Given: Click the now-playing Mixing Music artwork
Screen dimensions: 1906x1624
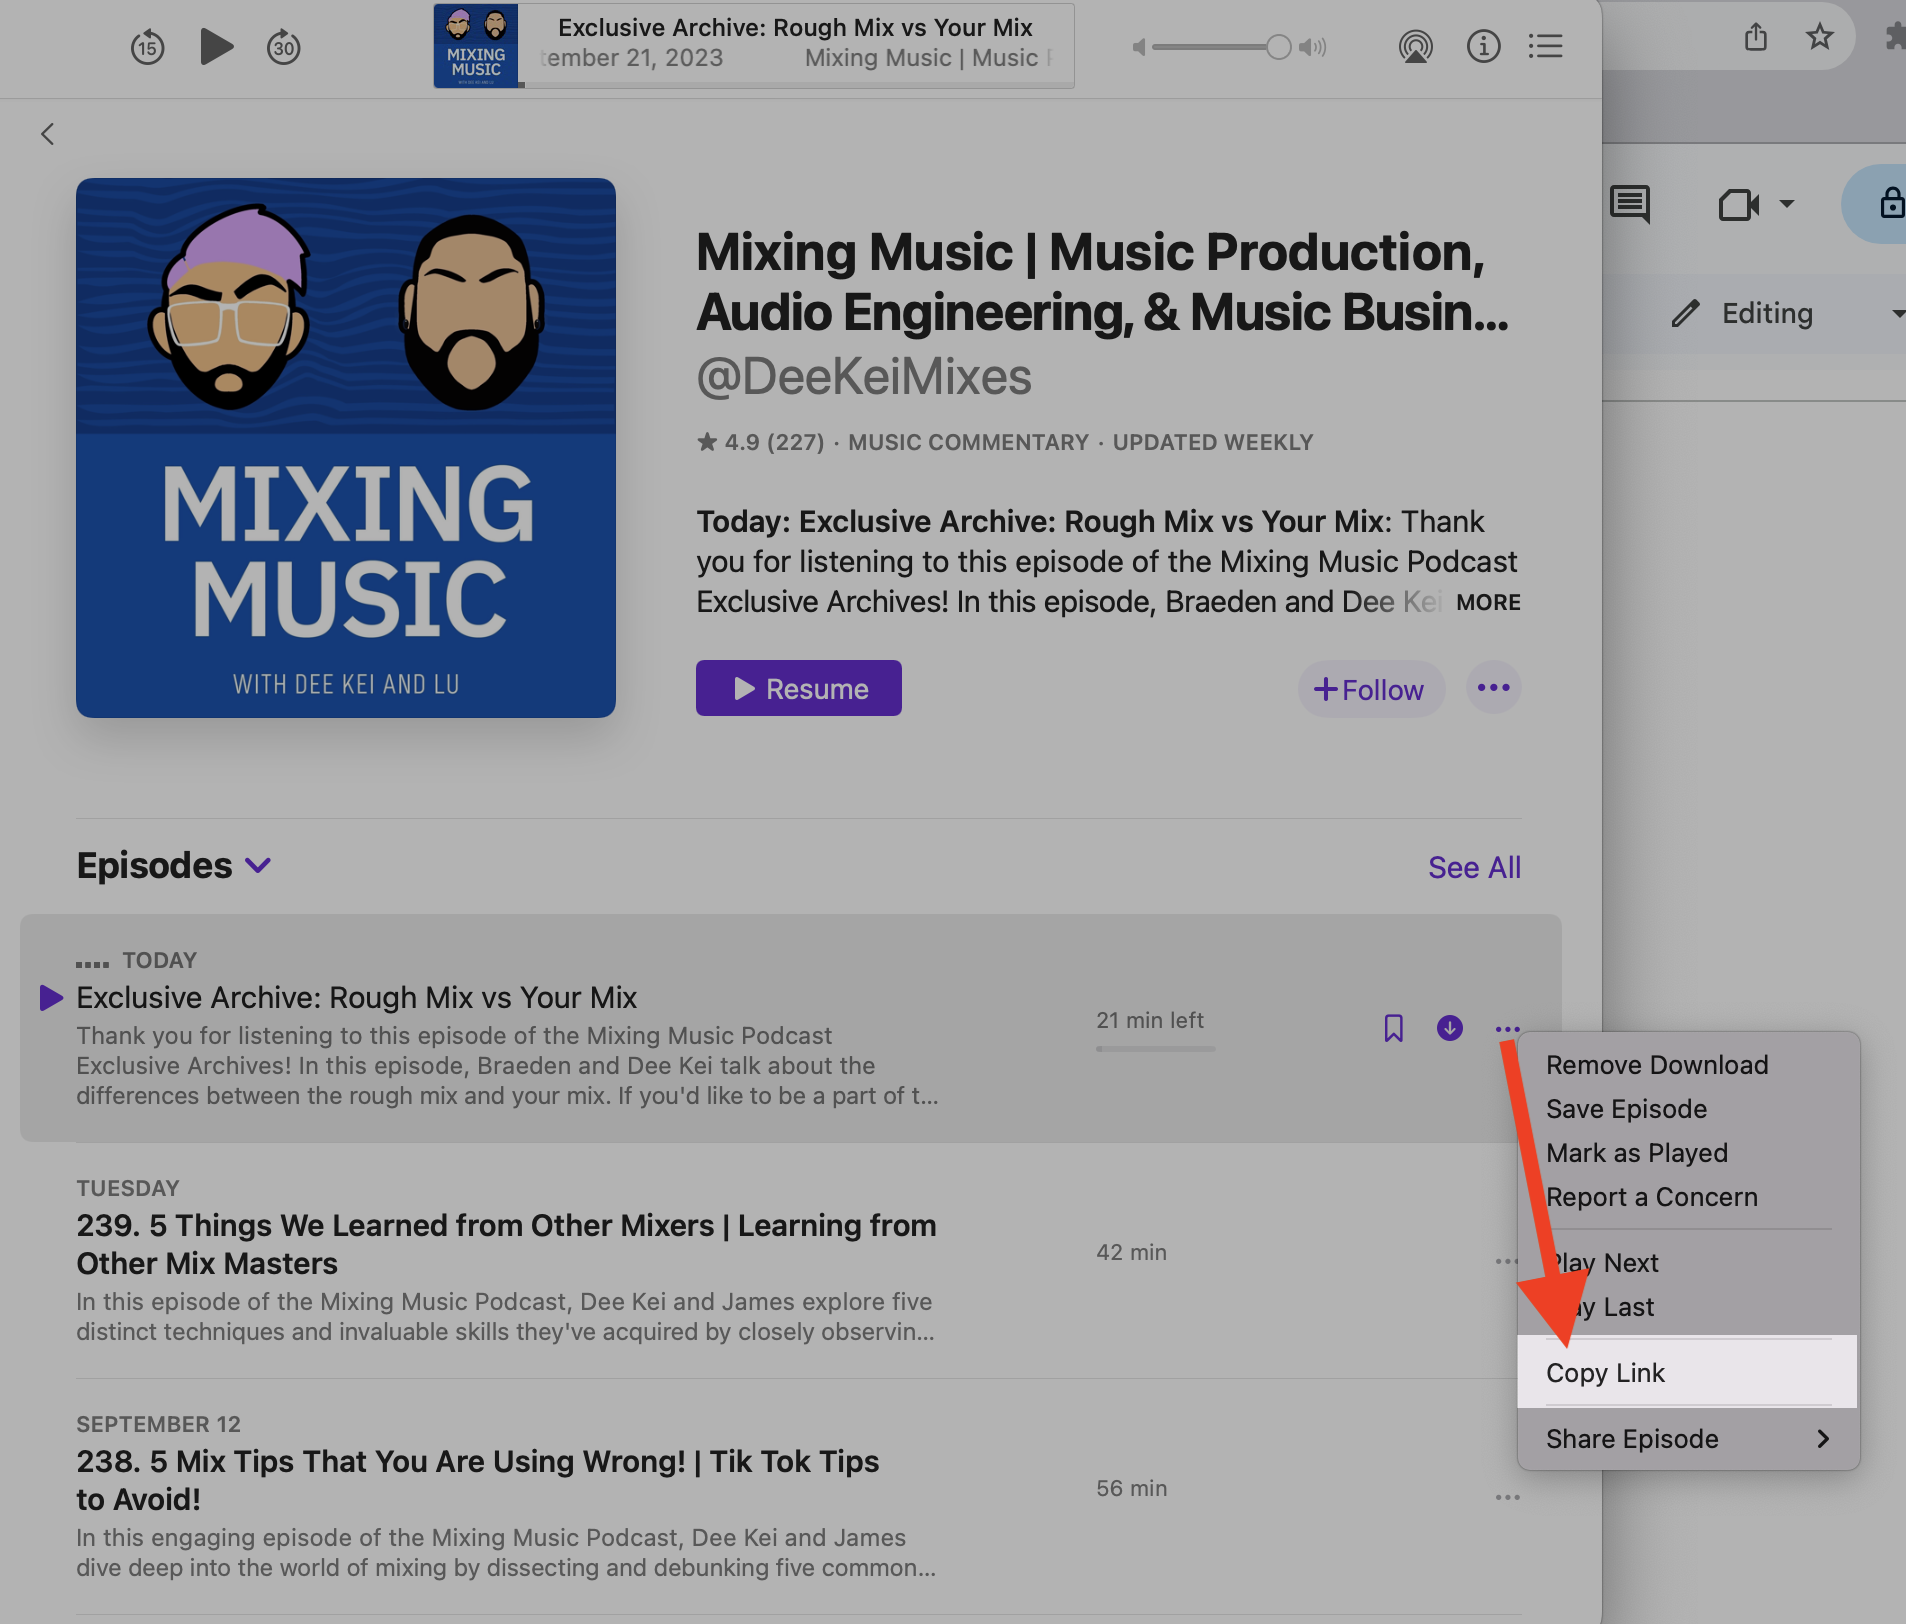Looking at the screenshot, I should click(476, 46).
